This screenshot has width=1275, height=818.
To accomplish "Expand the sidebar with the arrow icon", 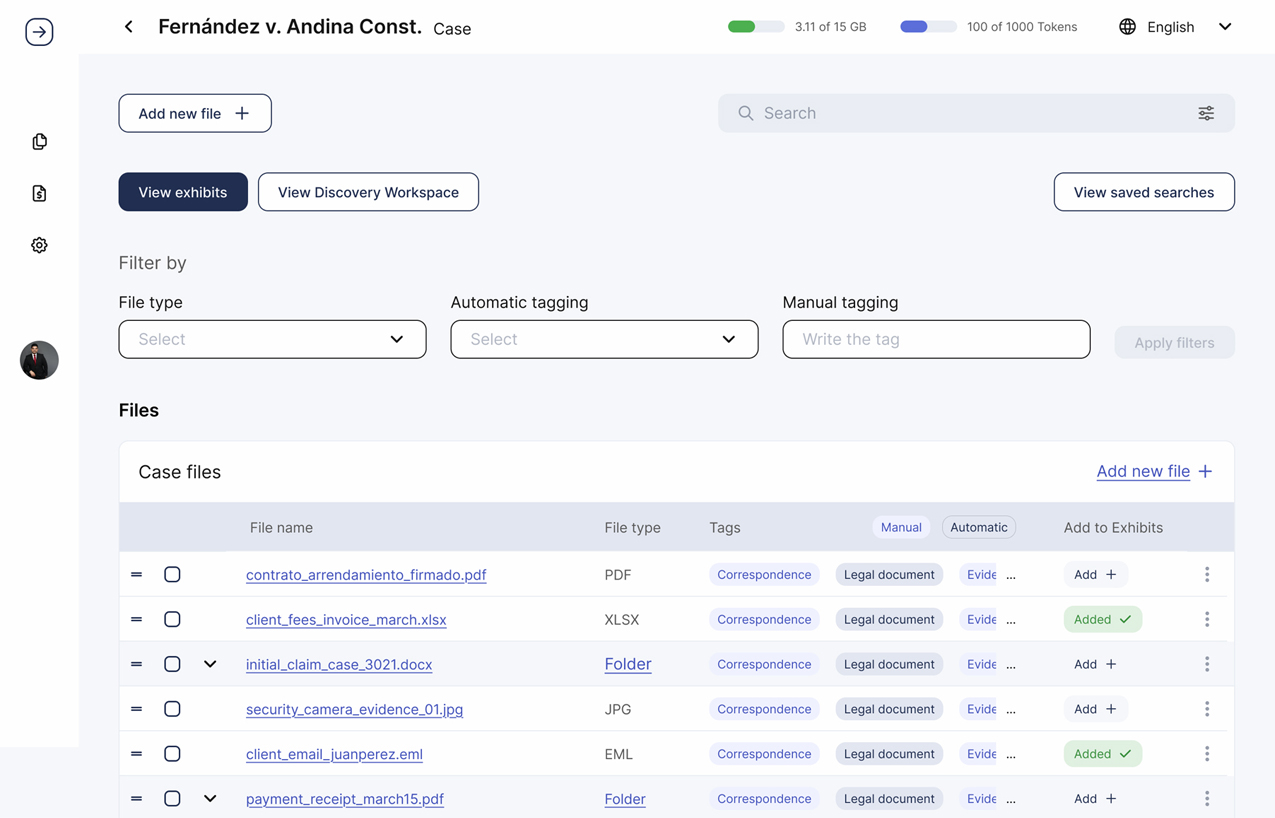I will click(x=39, y=32).
